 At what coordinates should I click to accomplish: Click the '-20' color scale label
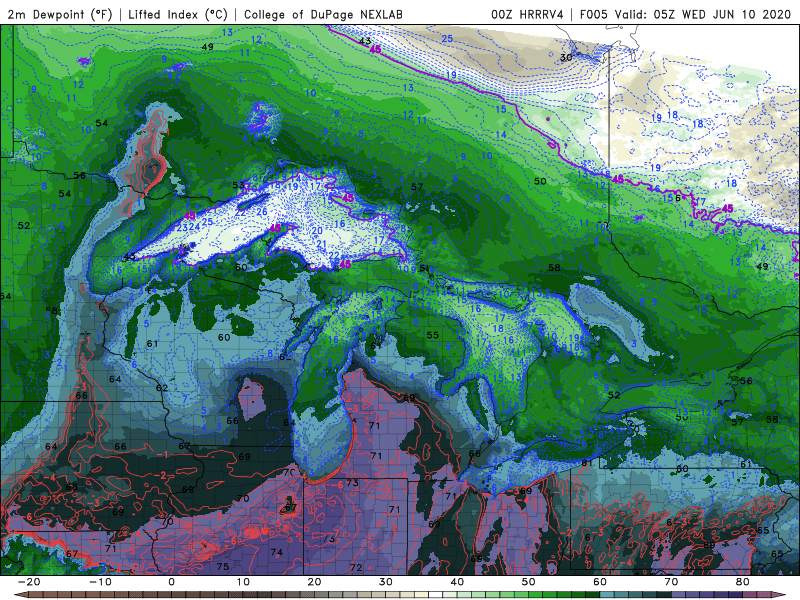[x=29, y=581]
